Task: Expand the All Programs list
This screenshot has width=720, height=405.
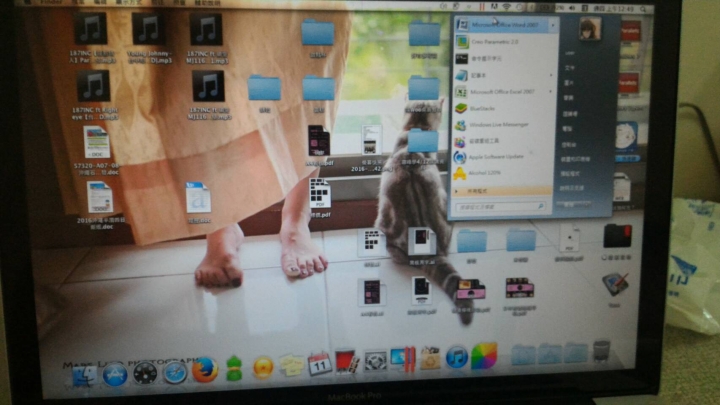Action: coord(502,191)
